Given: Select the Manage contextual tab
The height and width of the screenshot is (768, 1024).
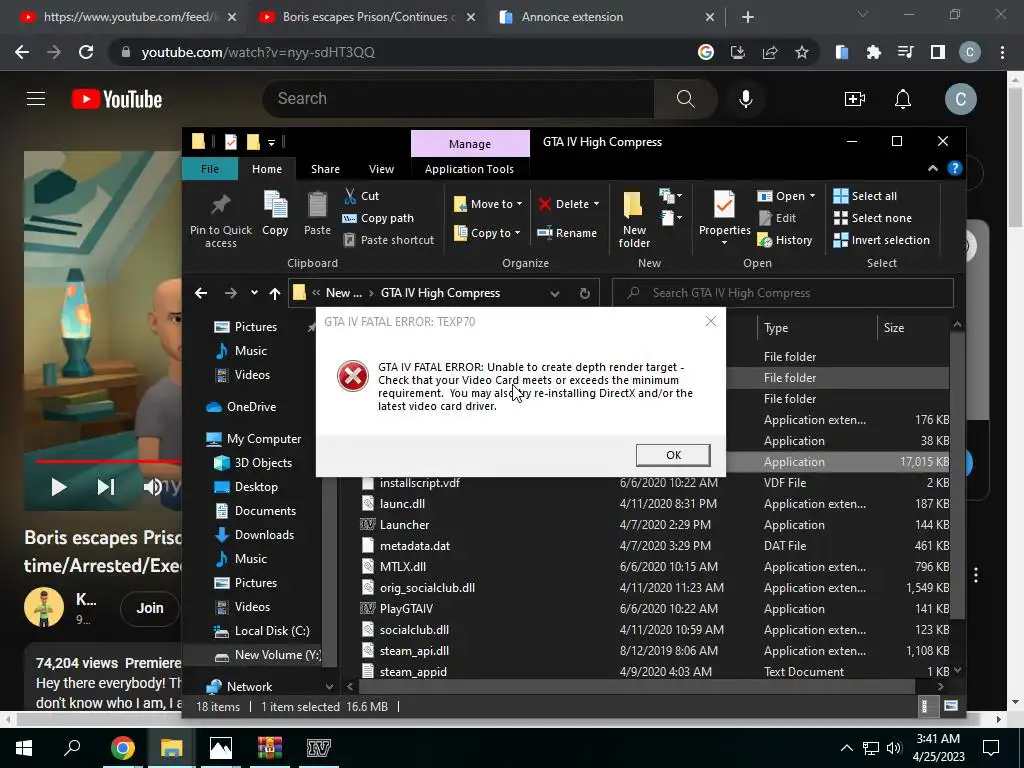Looking at the screenshot, I should click(470, 144).
